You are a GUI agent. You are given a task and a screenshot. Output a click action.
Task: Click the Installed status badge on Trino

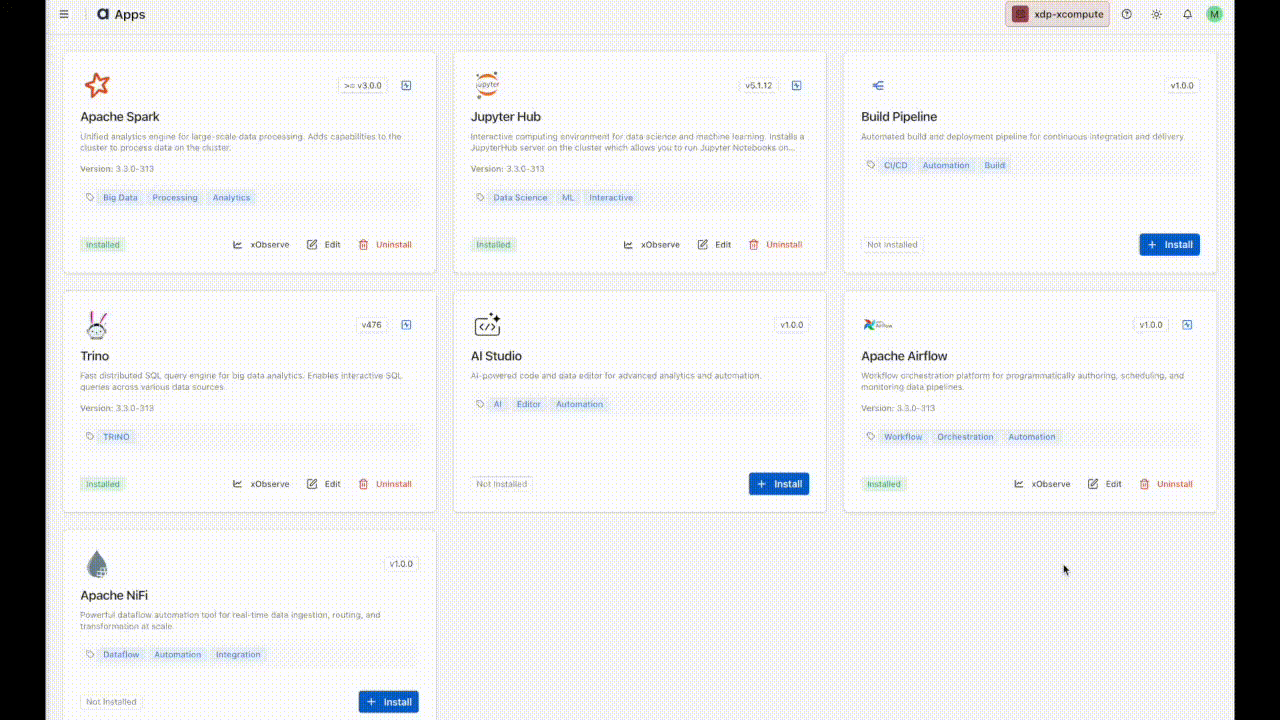[x=102, y=484]
